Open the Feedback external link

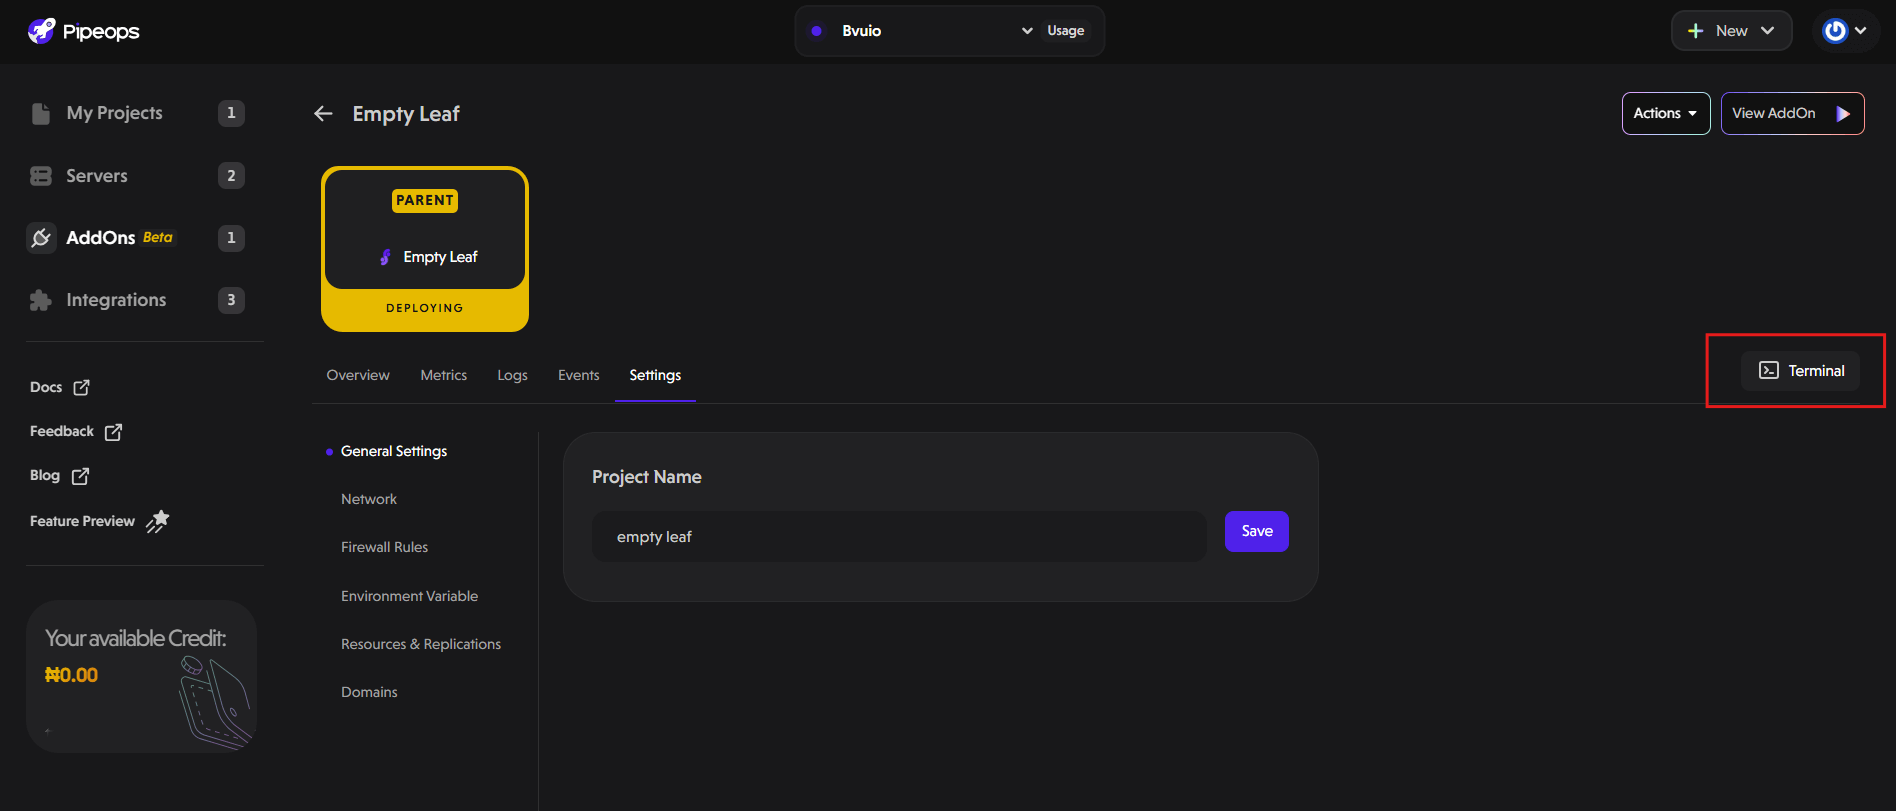click(x=113, y=431)
